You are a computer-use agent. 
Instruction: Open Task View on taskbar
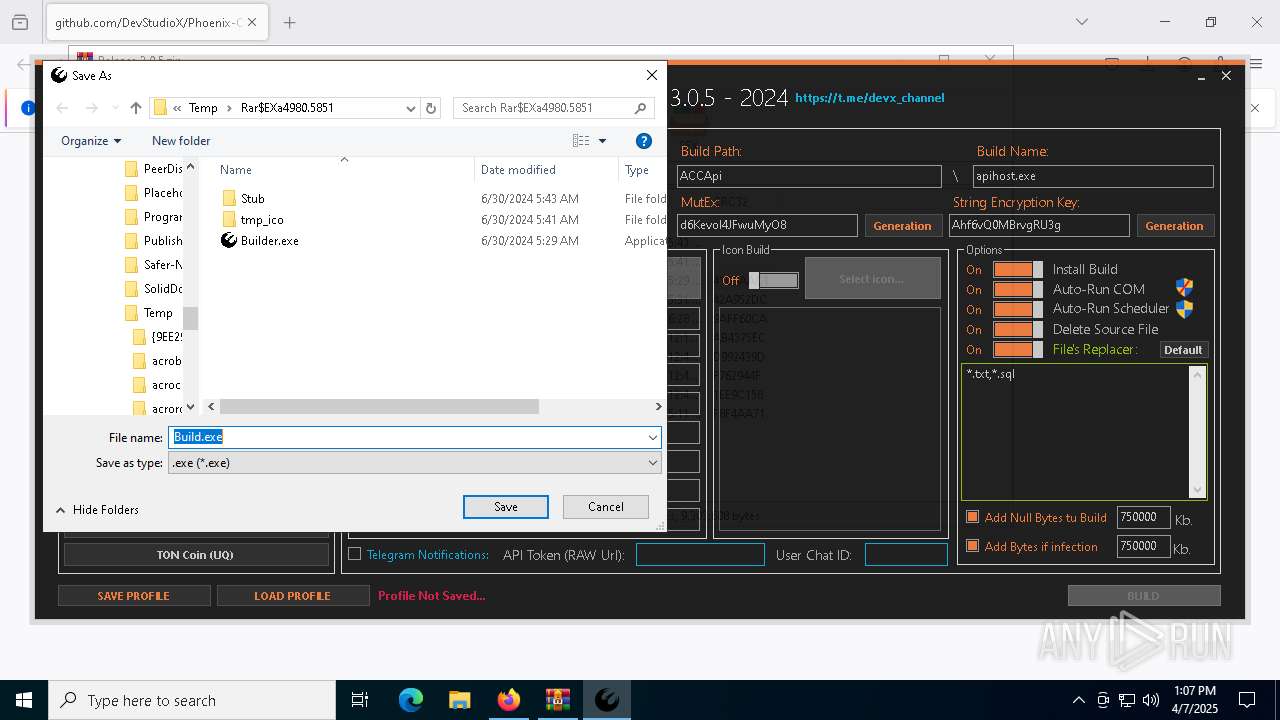point(360,701)
